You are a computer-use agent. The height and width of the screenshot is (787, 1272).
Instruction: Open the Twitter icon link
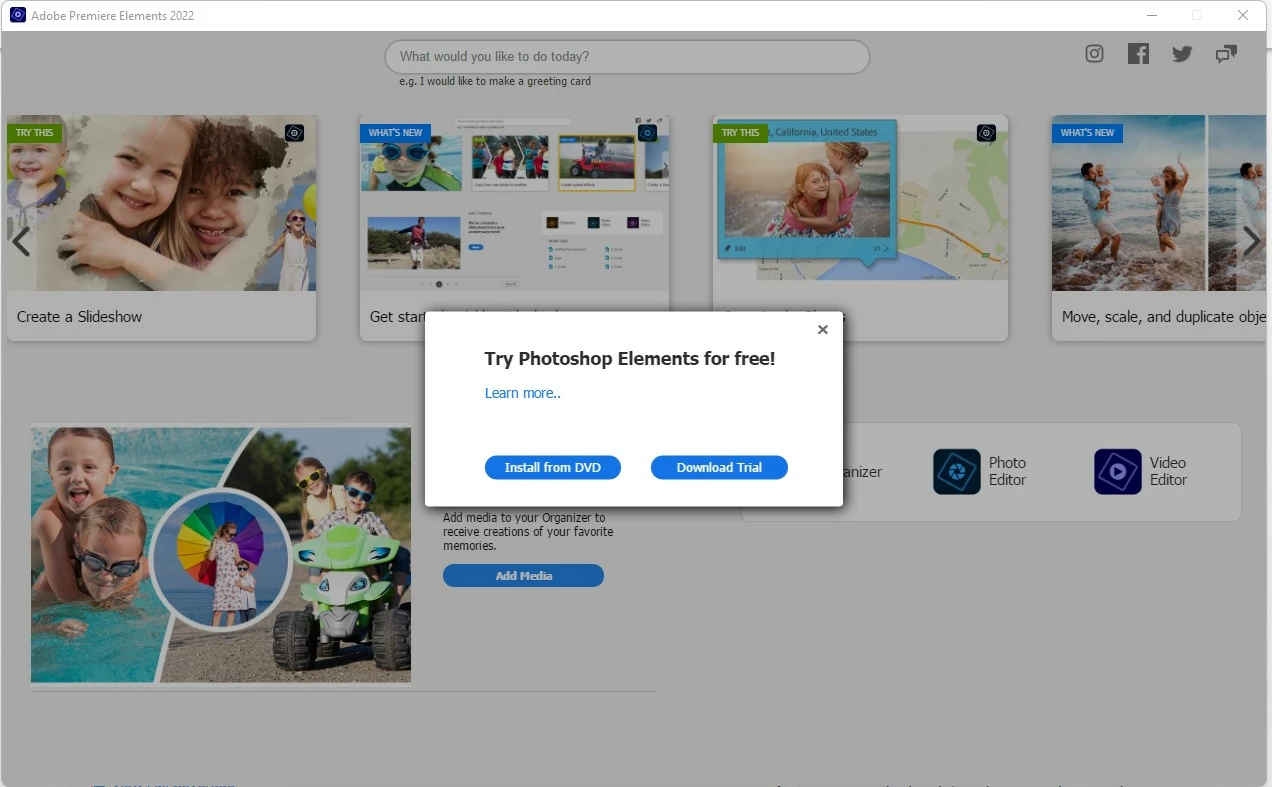(1182, 54)
